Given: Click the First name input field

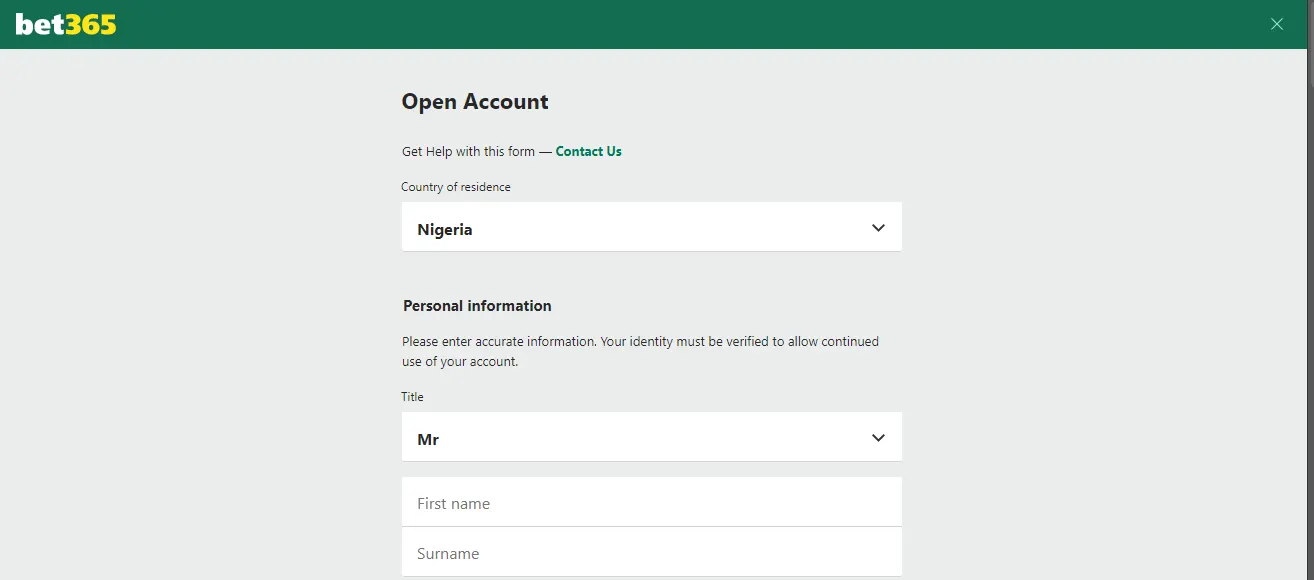Looking at the screenshot, I should pos(651,501).
